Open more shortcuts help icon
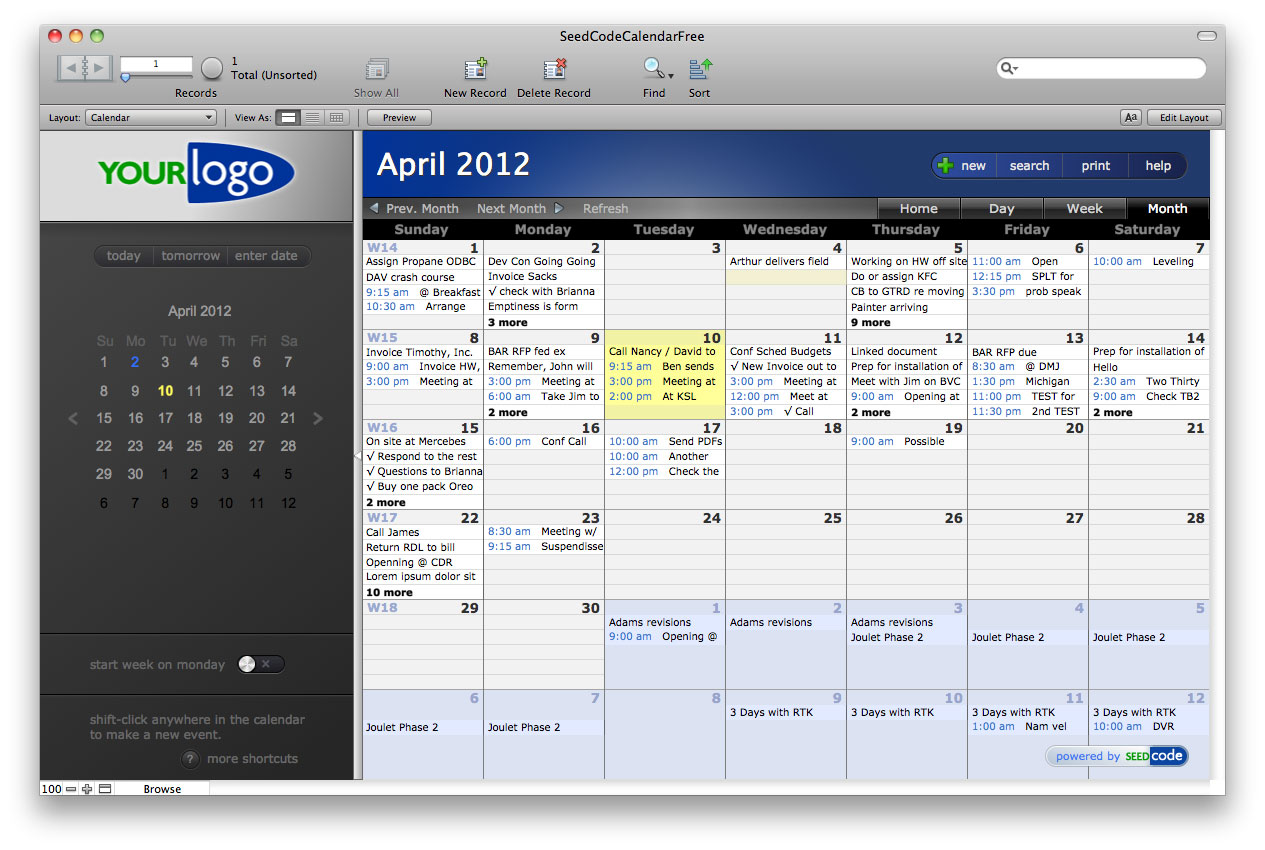Viewport: 1265px width, 850px height. [x=190, y=759]
